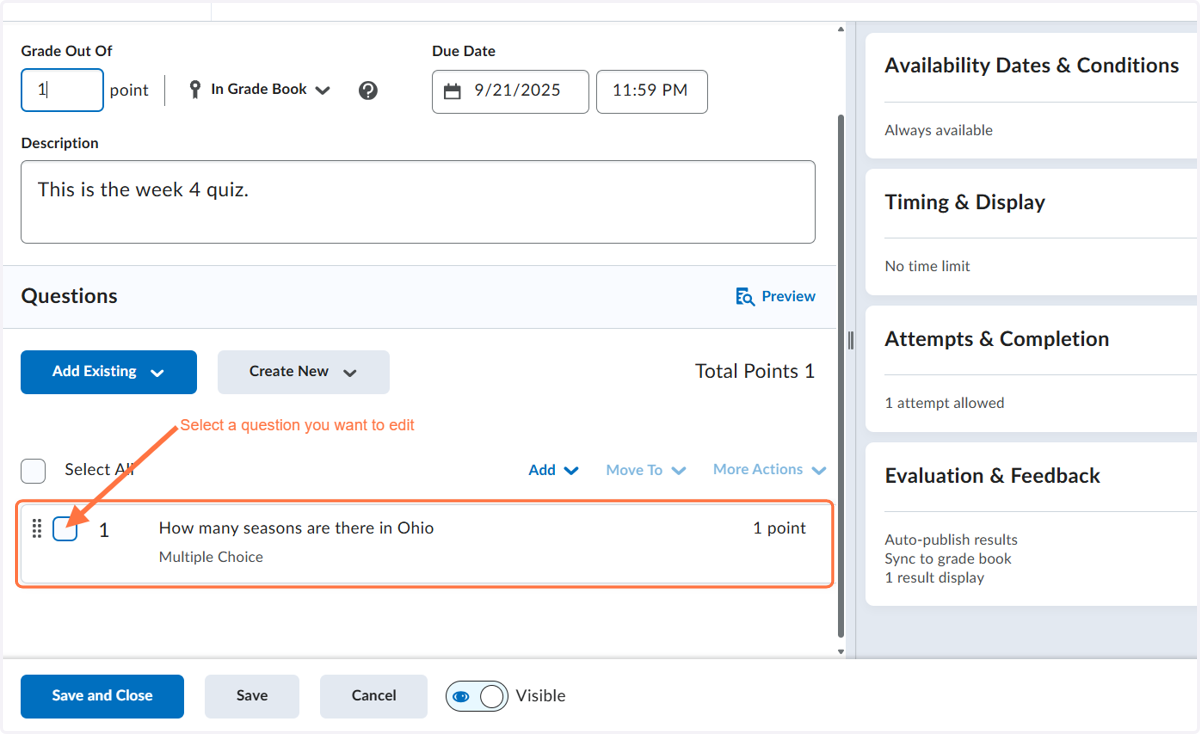Toggle the Visible switch
The image size is (1200, 734).
pyautogui.click(x=477, y=696)
